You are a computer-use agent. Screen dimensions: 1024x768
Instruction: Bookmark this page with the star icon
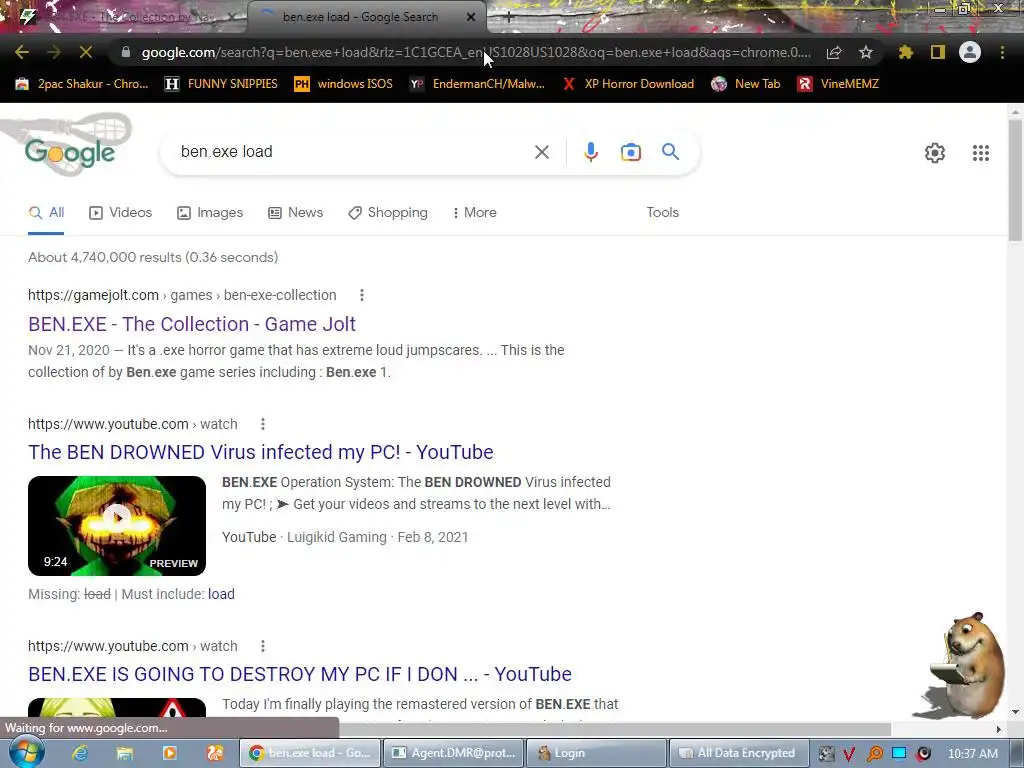(866, 52)
